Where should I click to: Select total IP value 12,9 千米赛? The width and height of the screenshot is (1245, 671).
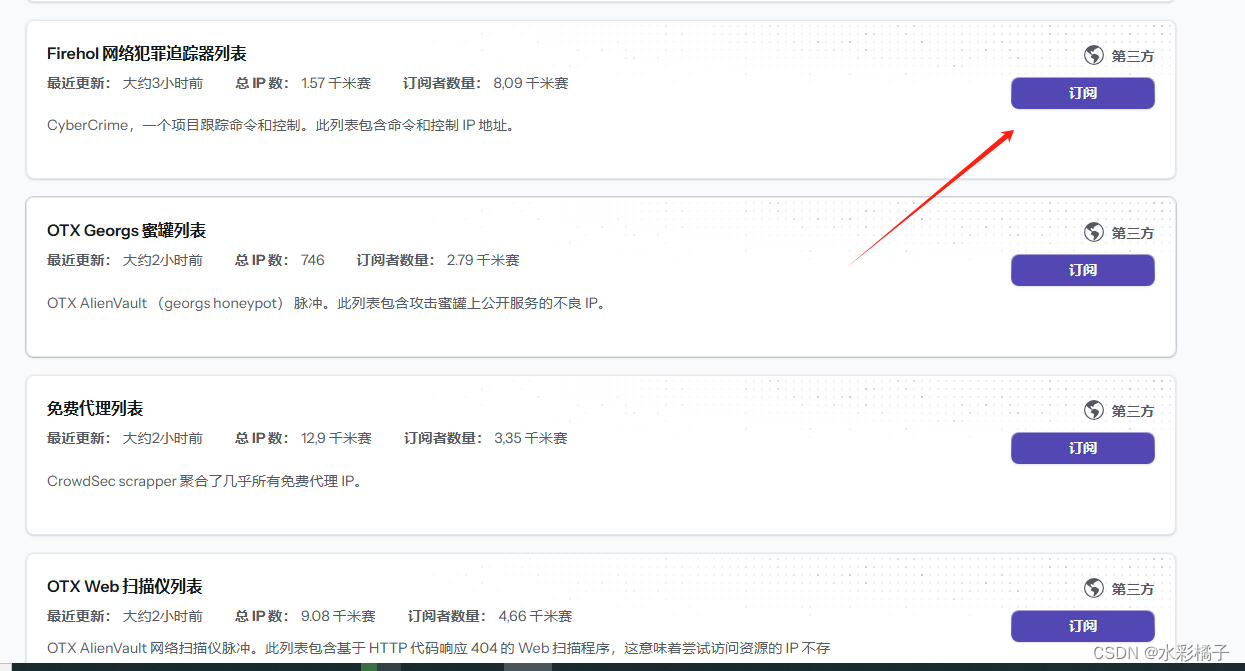(x=336, y=438)
